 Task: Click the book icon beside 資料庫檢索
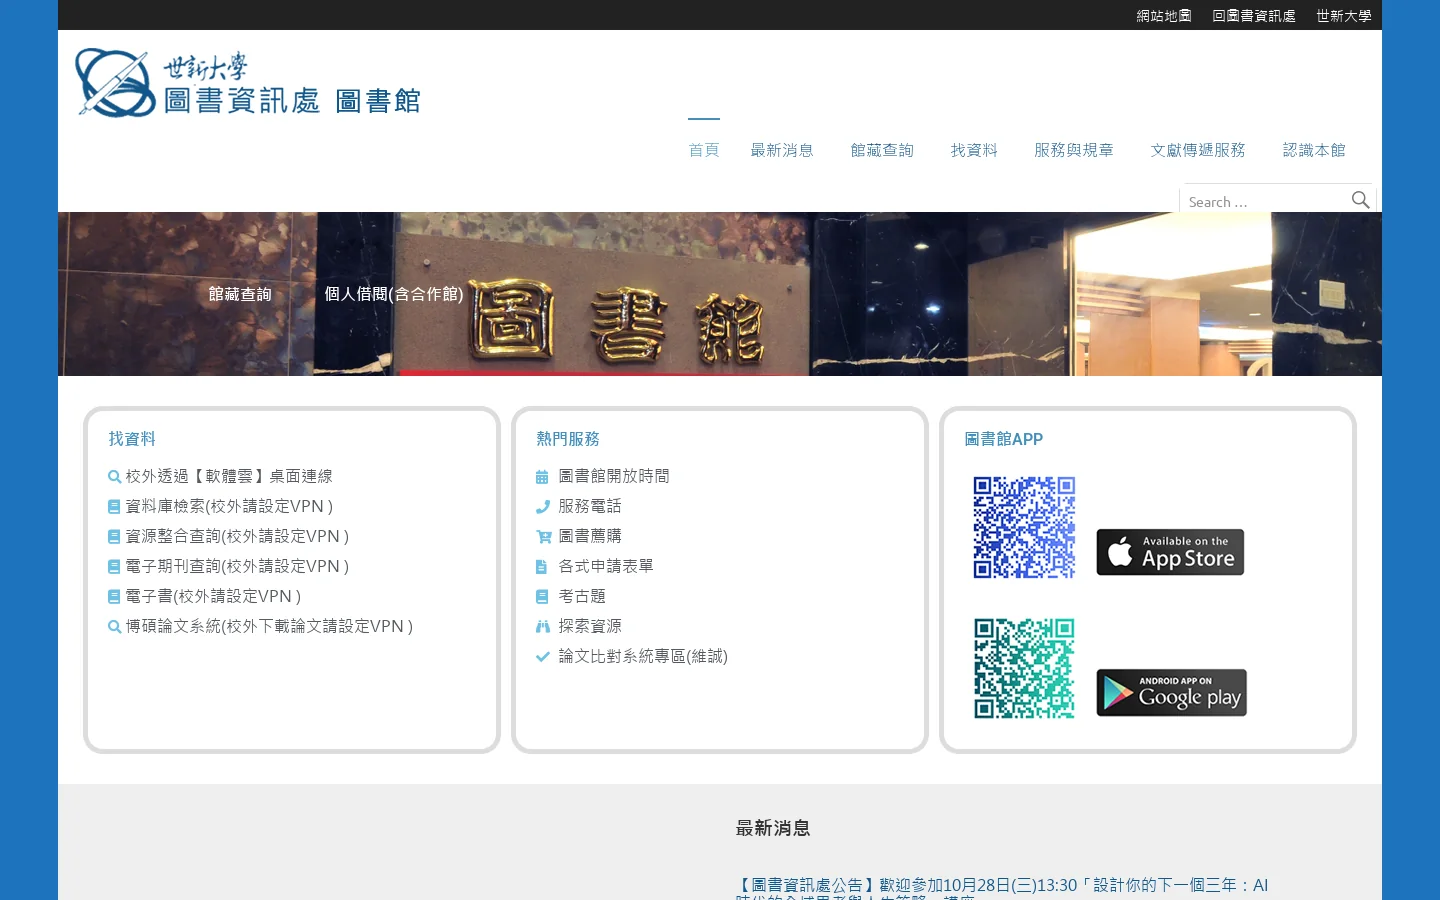click(x=114, y=507)
